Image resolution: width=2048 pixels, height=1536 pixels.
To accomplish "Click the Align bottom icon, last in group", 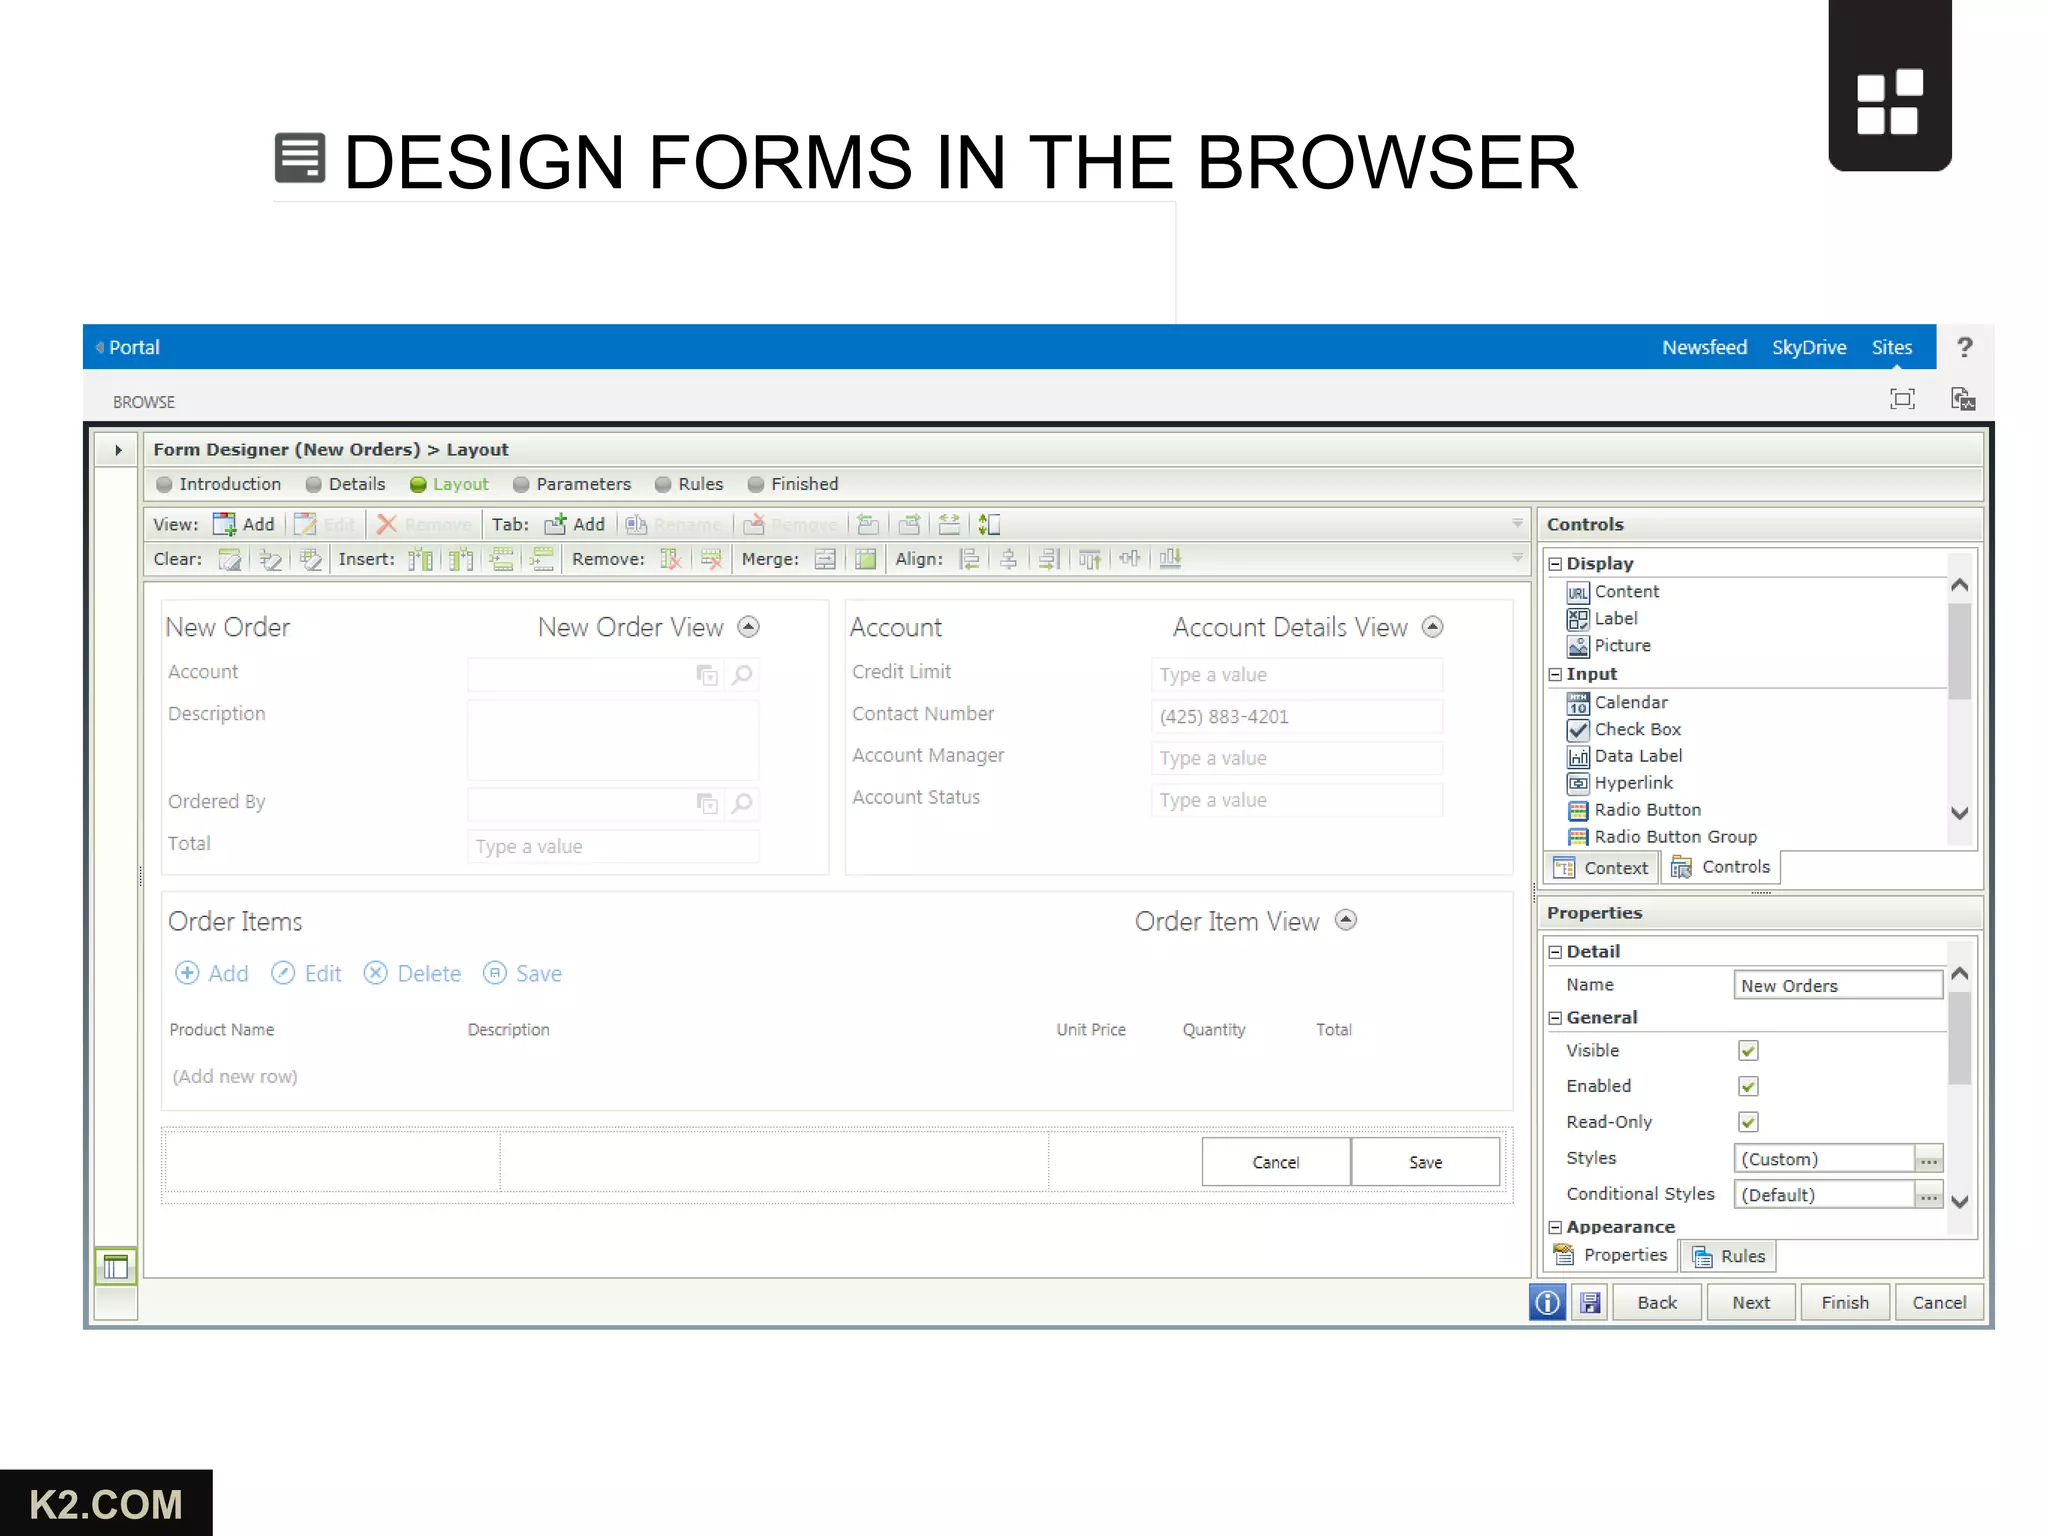I will pos(1170,559).
